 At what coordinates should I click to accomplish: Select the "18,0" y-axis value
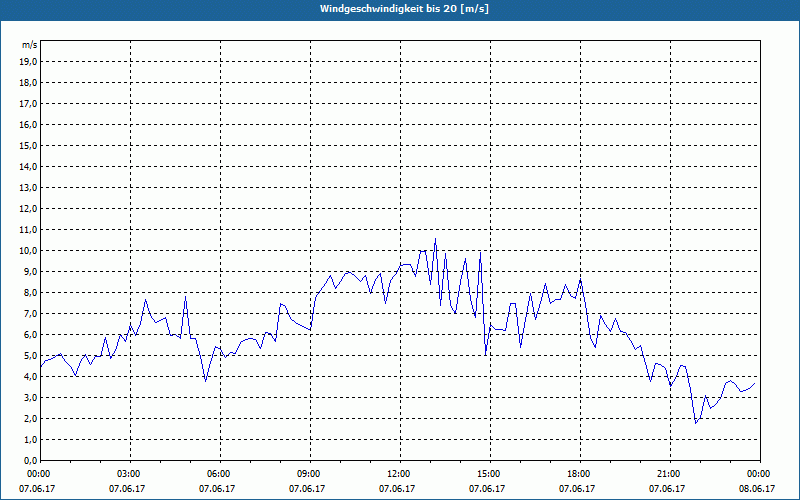point(28,83)
